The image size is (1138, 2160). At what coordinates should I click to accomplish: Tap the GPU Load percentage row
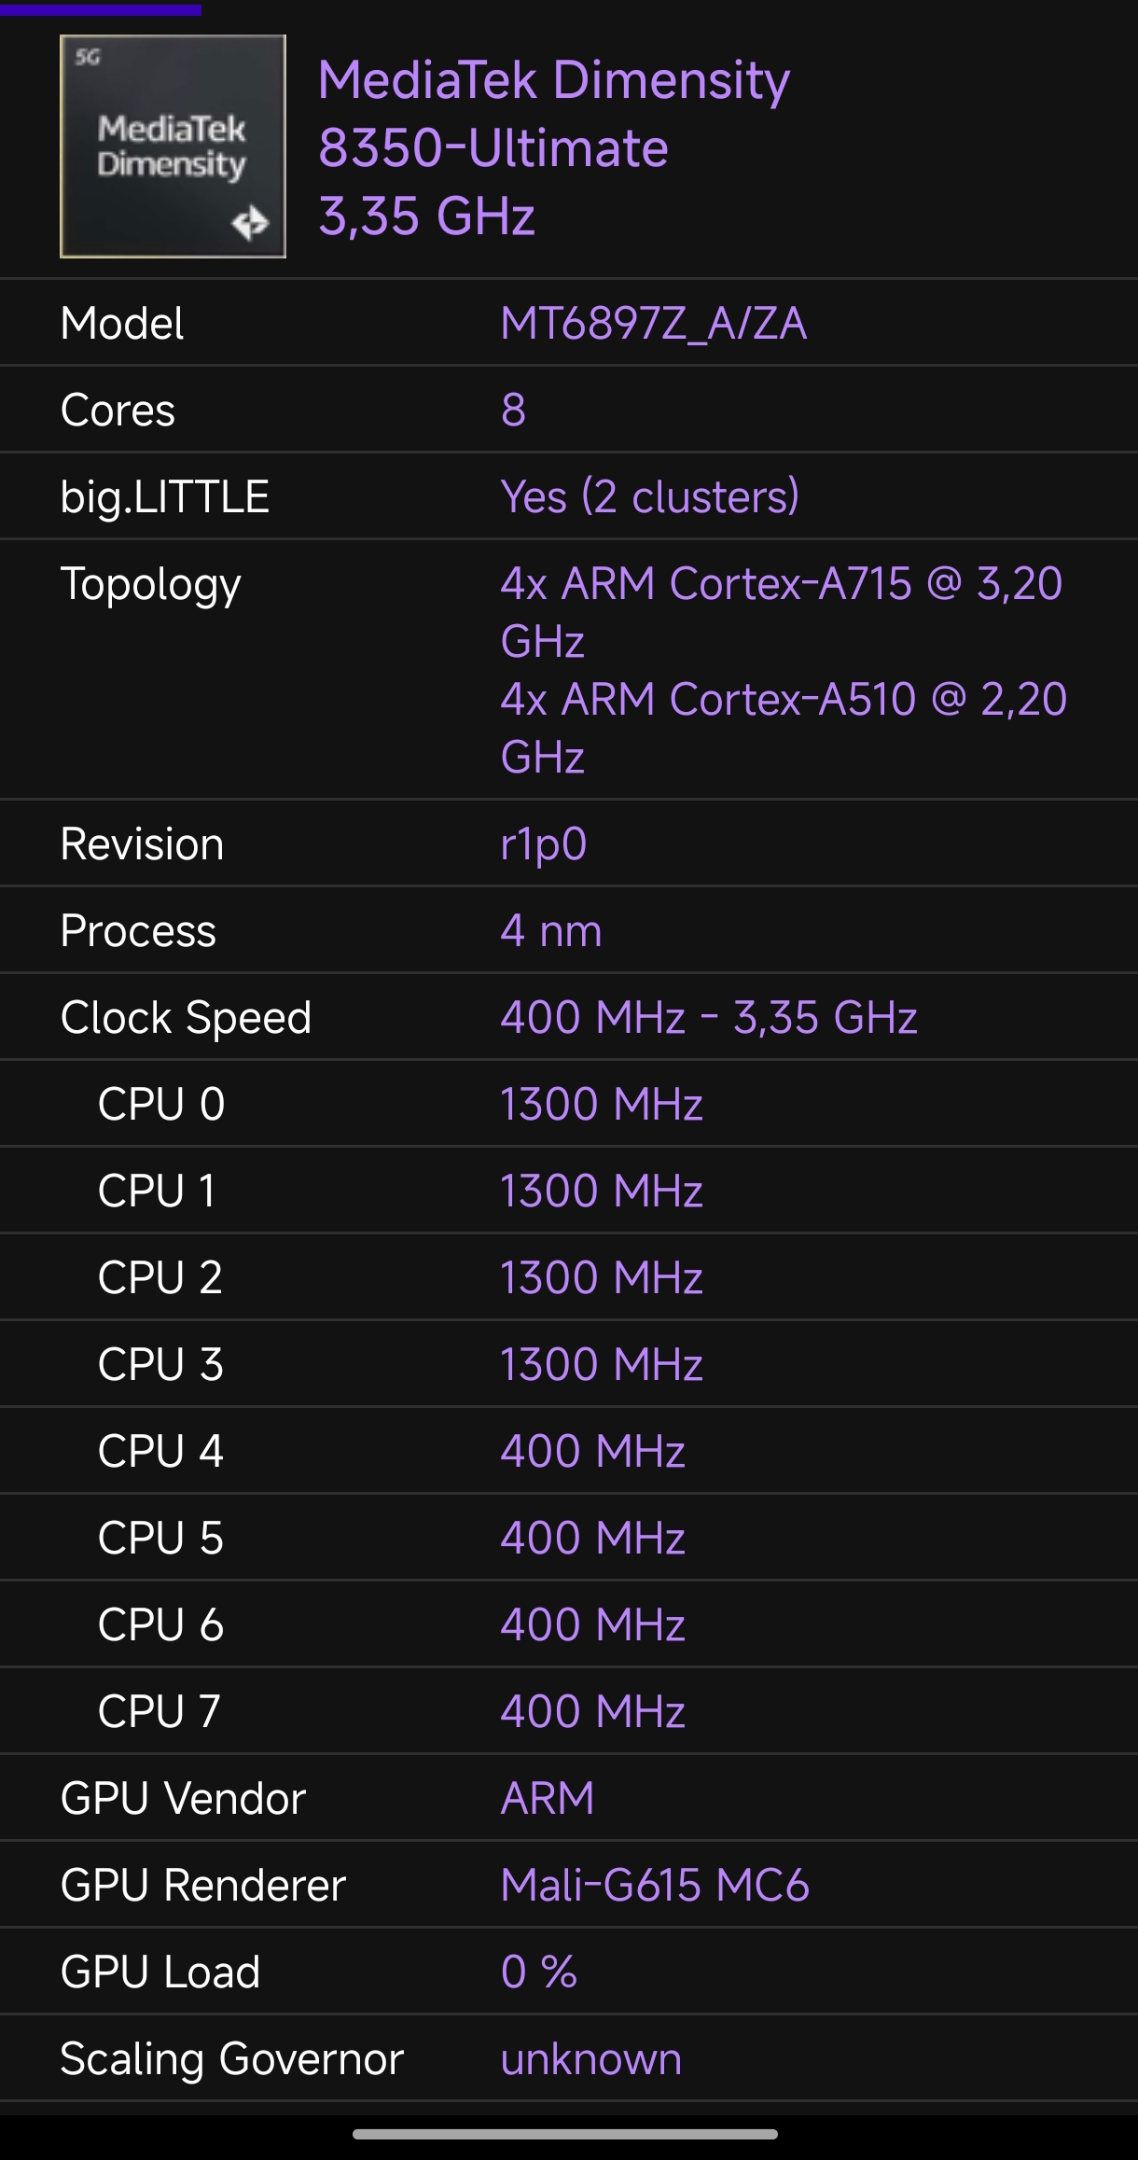coord(569,1972)
